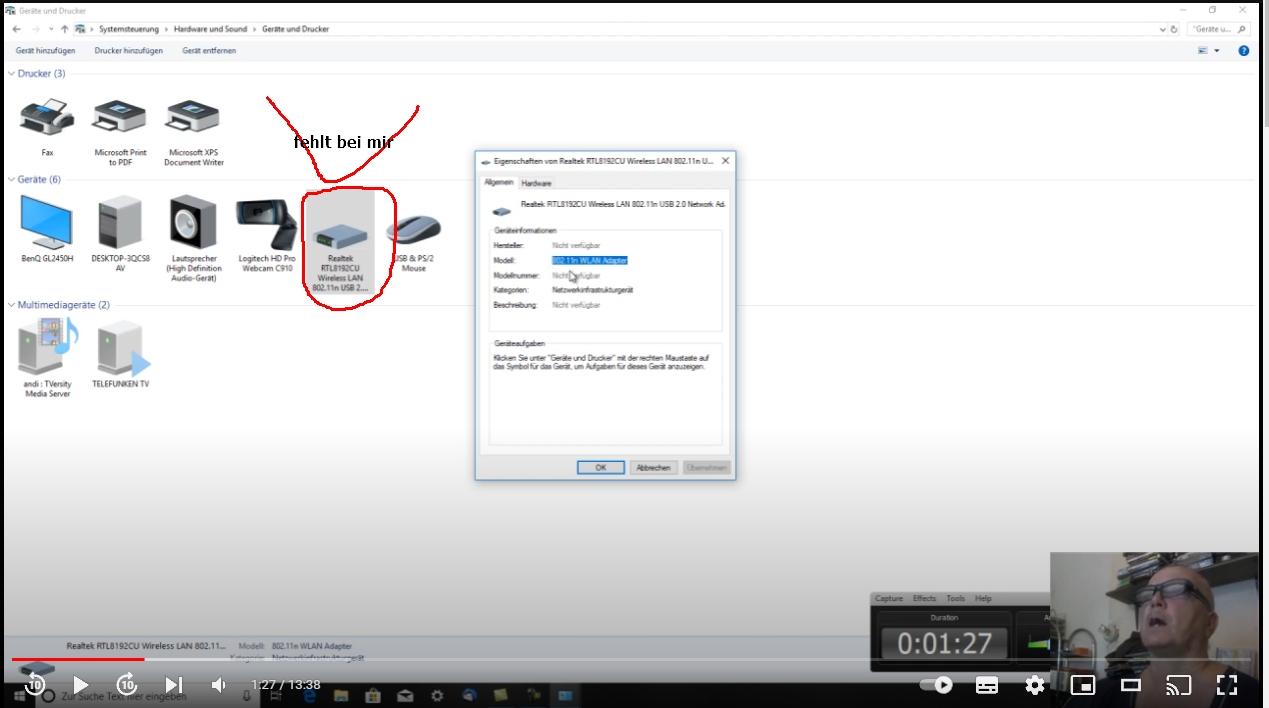Toggle subtitles captions button
Image resolution: width=1269 pixels, height=708 pixels.
[x=987, y=685]
